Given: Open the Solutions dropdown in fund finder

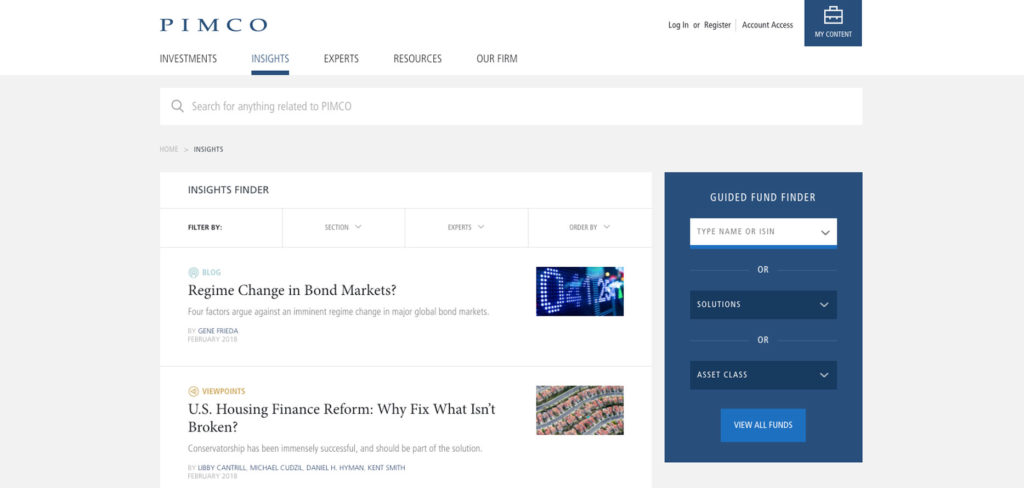Looking at the screenshot, I should point(762,304).
